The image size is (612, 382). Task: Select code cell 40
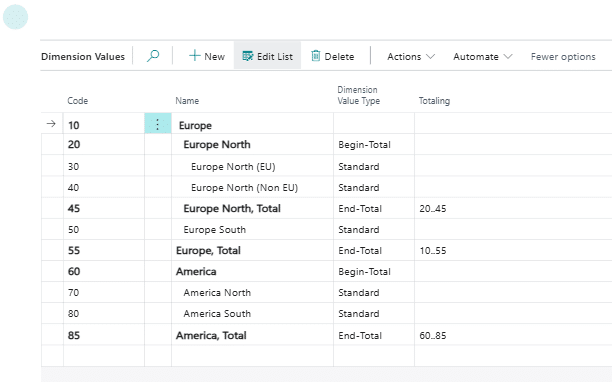coord(104,187)
